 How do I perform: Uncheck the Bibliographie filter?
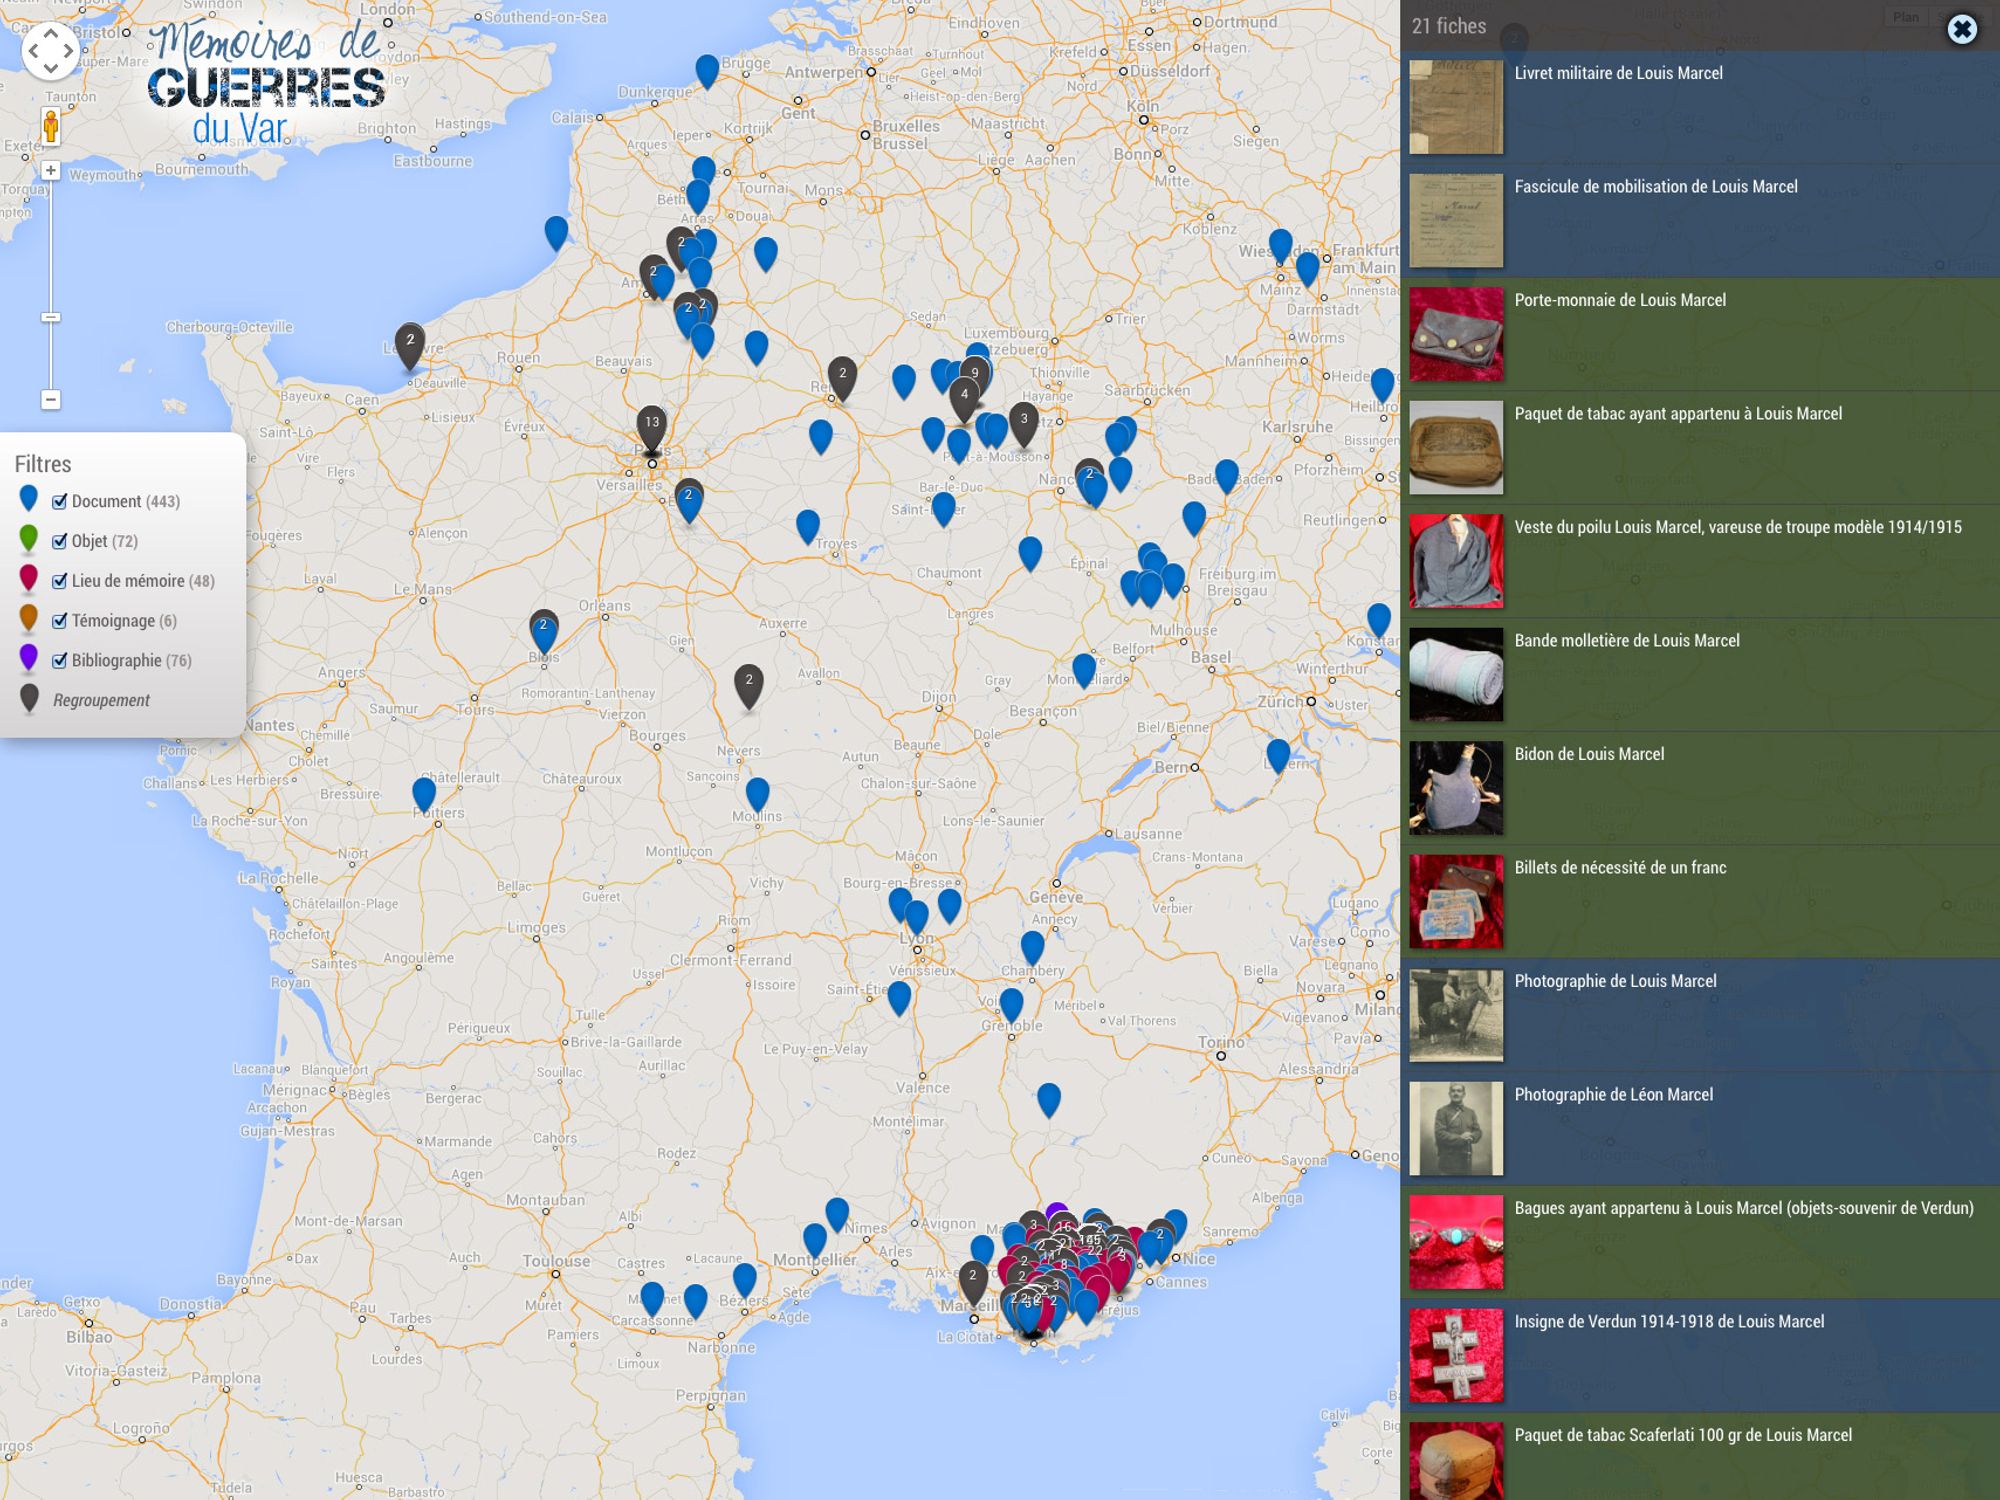60,660
